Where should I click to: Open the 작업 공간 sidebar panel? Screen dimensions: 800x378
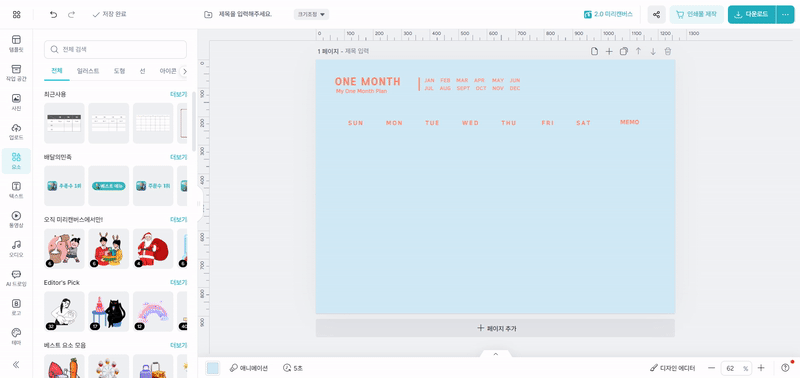16,73
